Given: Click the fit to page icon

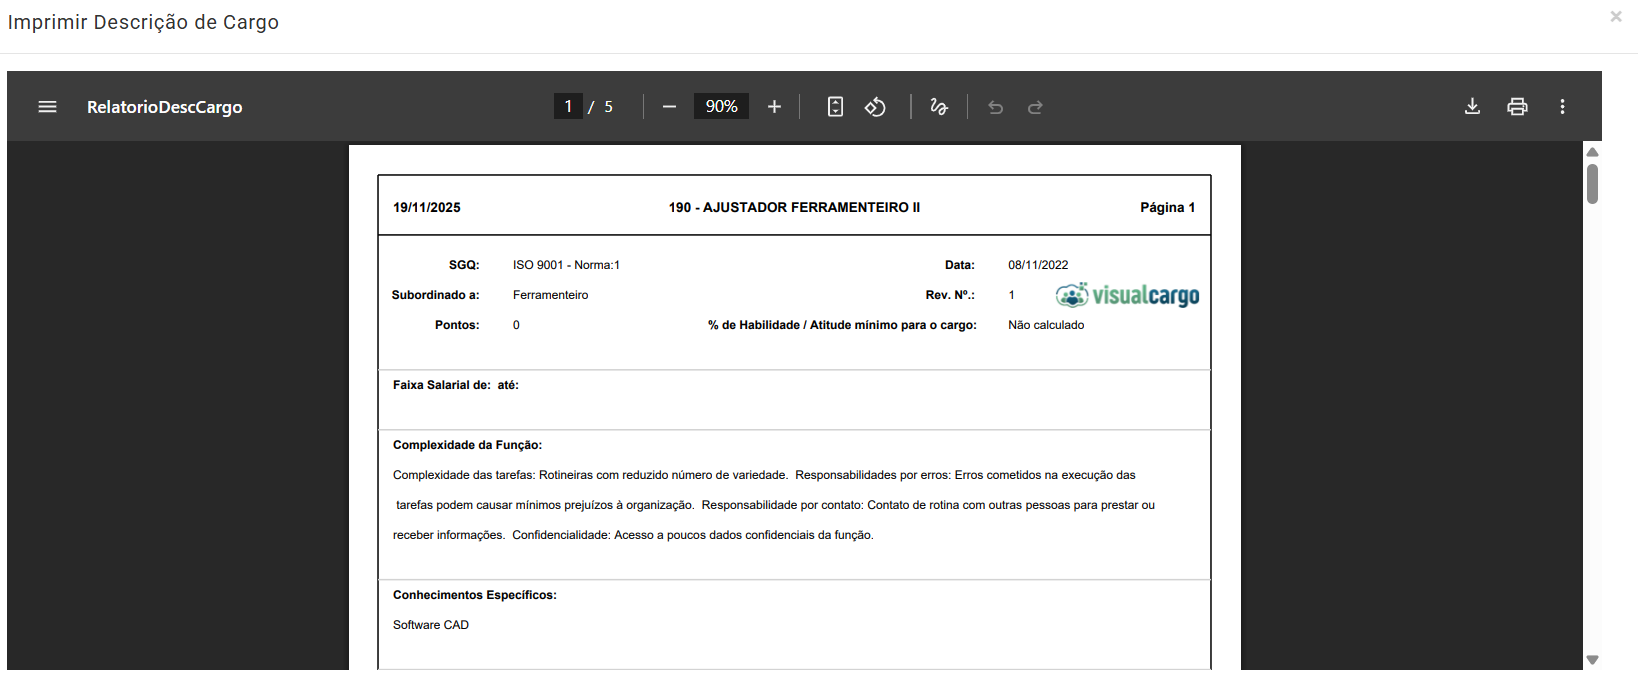Looking at the screenshot, I should tap(835, 107).
